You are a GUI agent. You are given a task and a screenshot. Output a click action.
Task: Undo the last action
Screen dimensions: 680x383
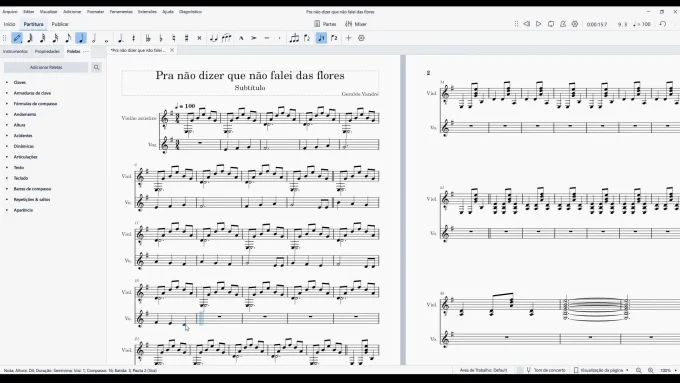coord(663,24)
